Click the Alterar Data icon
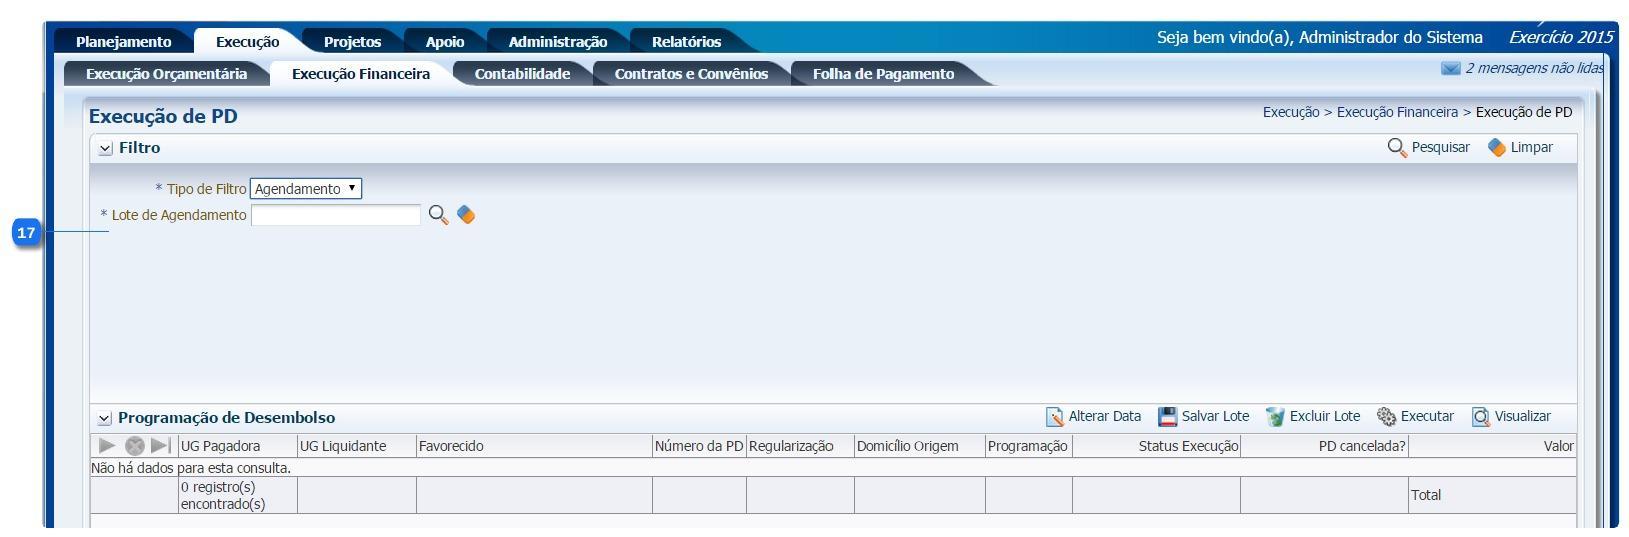 (1054, 417)
